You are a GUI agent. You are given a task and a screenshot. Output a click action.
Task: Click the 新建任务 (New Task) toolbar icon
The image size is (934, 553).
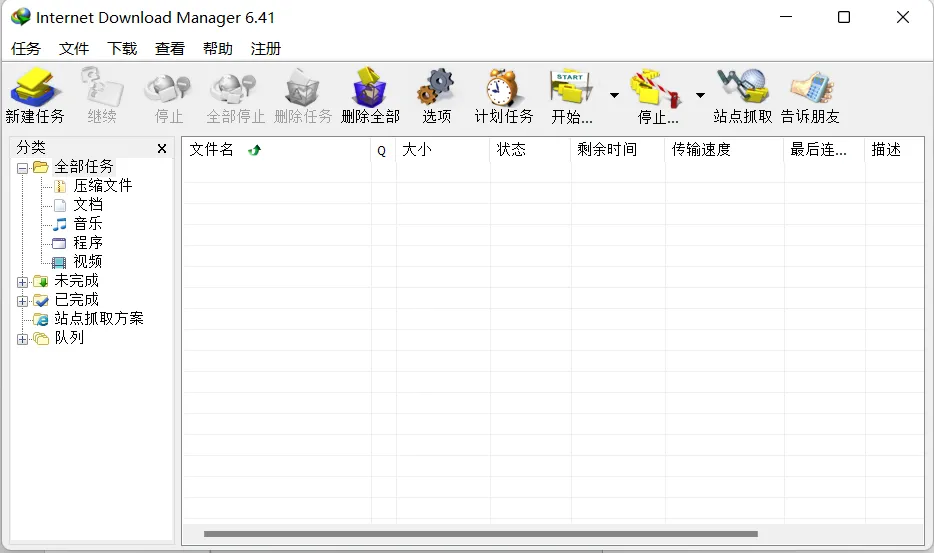pos(35,89)
